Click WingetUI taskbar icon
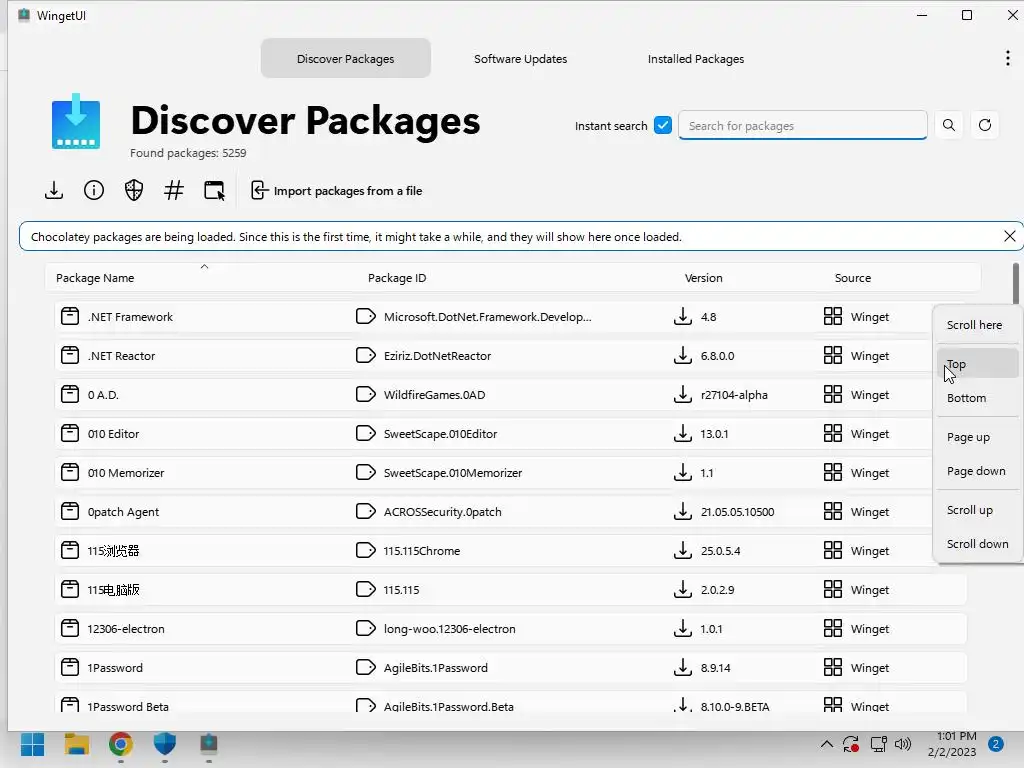1024x768 pixels. pos(208,744)
